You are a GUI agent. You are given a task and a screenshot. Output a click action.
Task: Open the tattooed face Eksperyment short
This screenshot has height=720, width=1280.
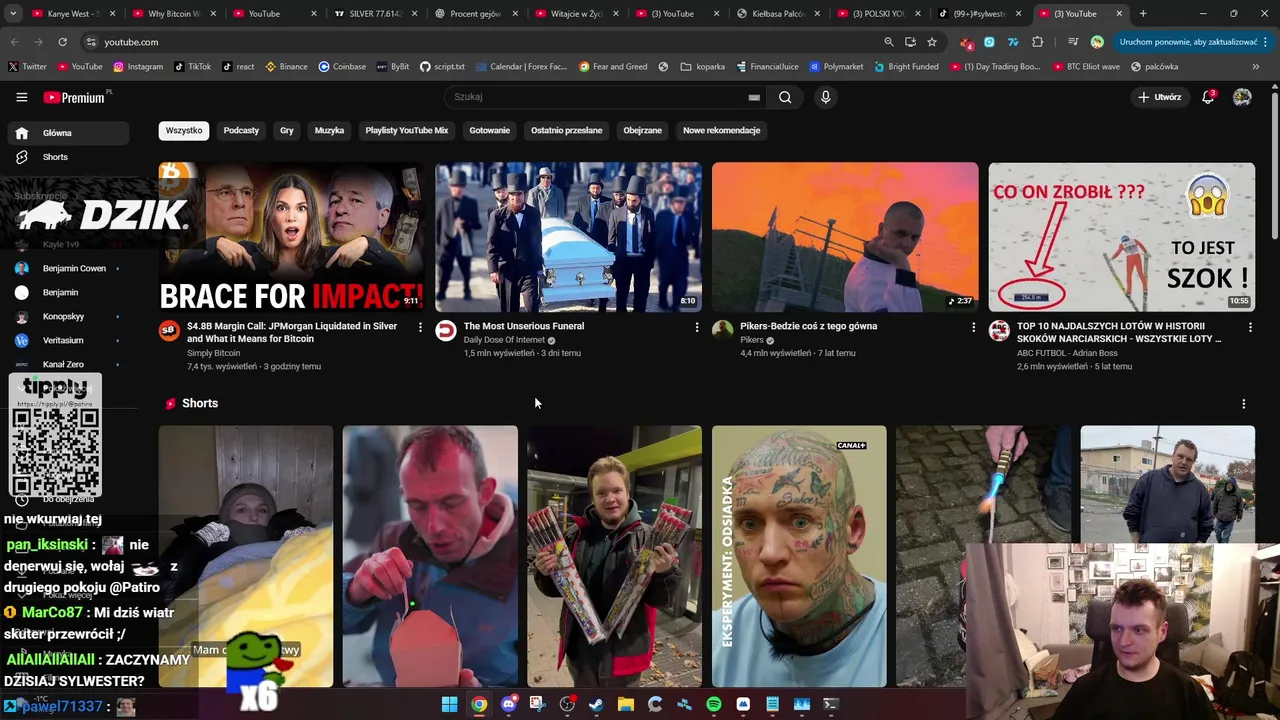[799, 556]
